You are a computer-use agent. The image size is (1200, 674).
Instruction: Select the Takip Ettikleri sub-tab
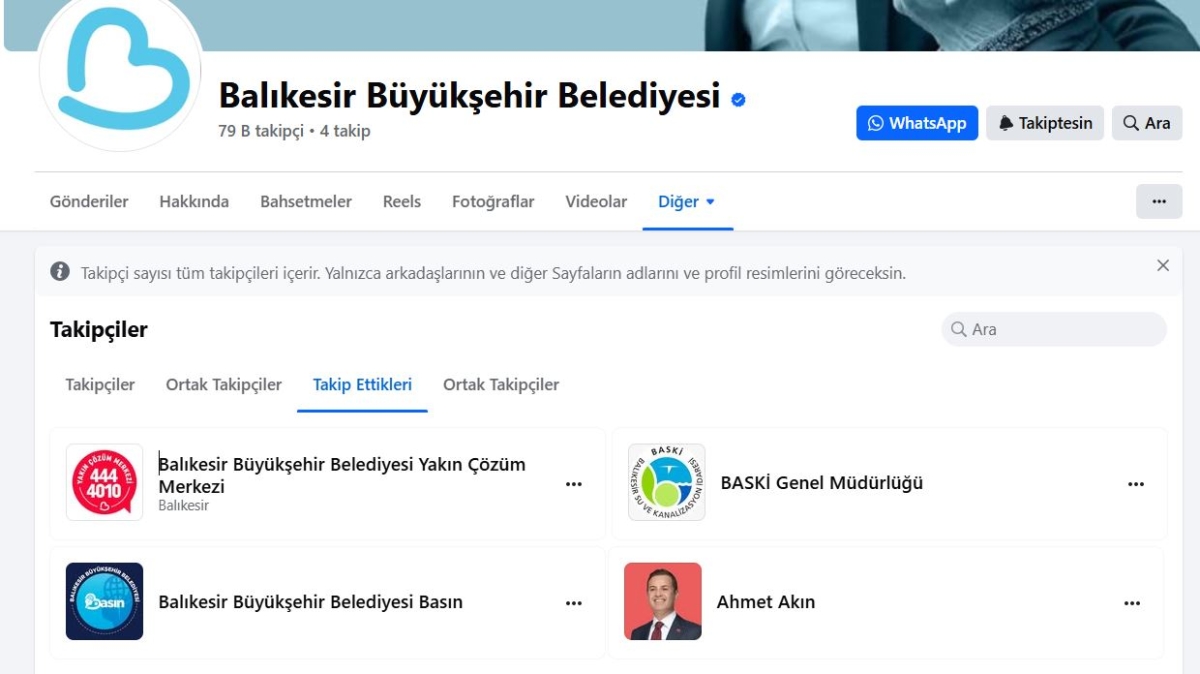[x=362, y=384]
